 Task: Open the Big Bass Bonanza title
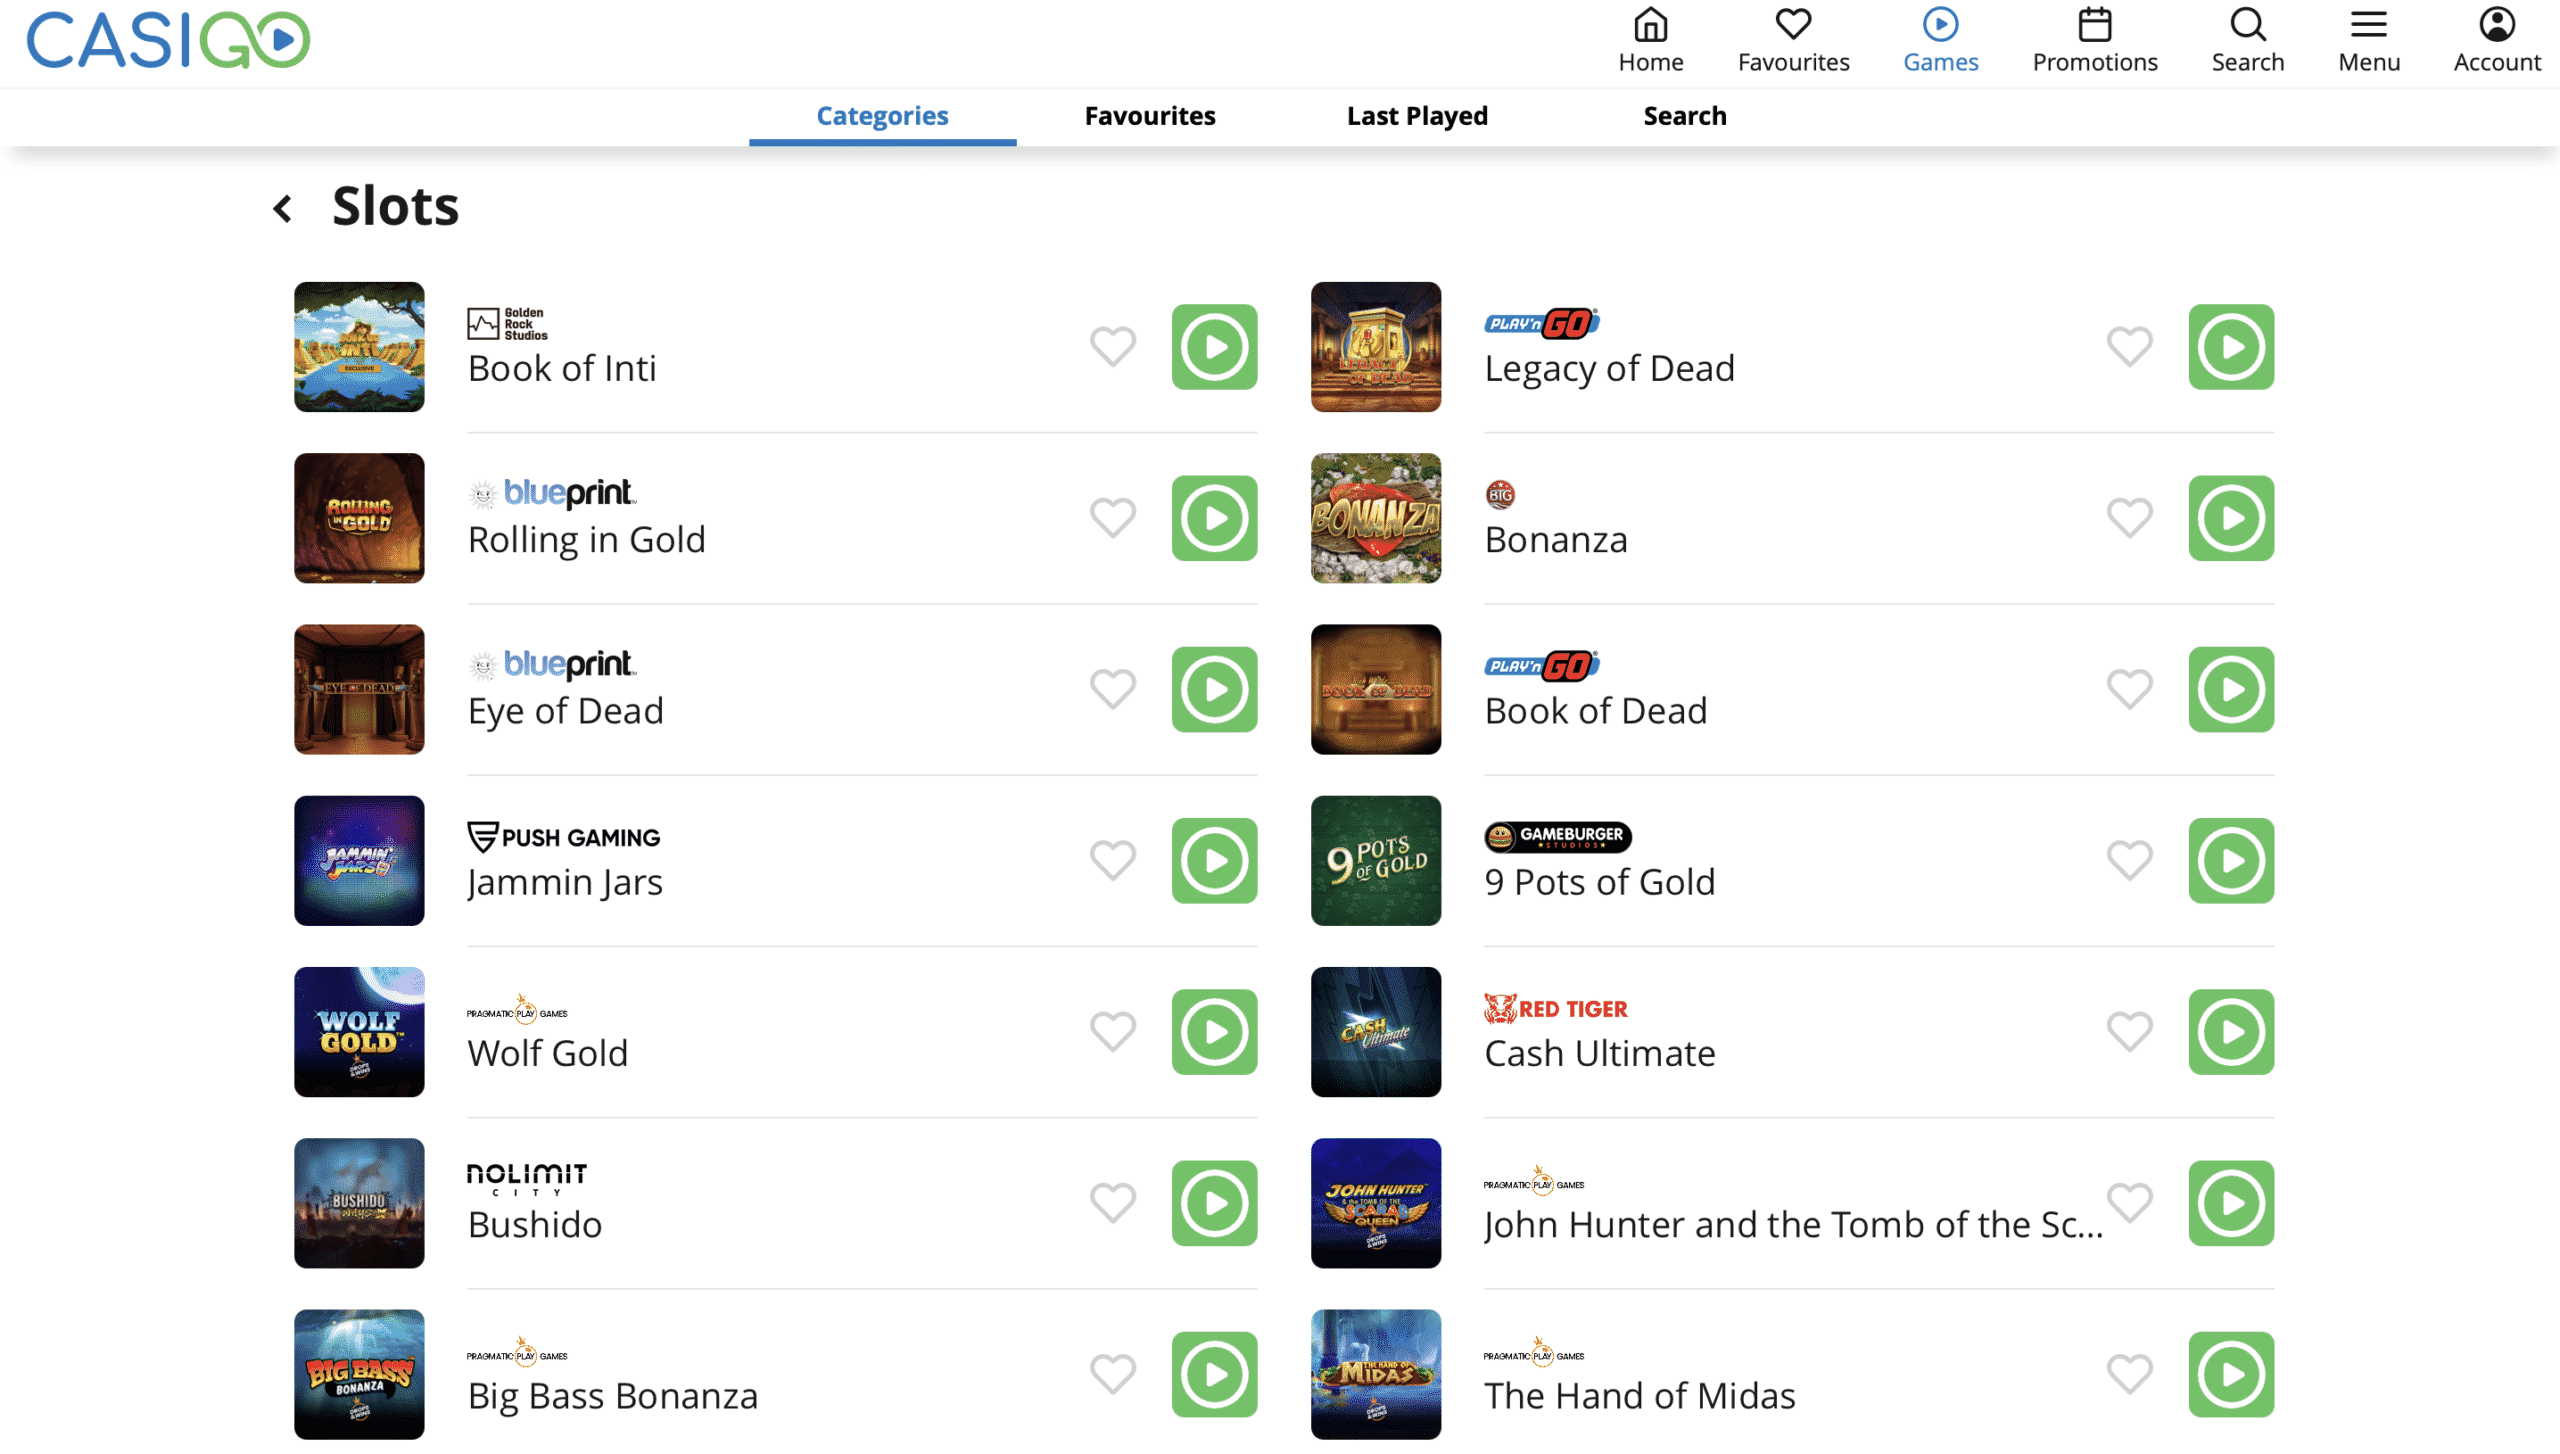click(612, 1396)
